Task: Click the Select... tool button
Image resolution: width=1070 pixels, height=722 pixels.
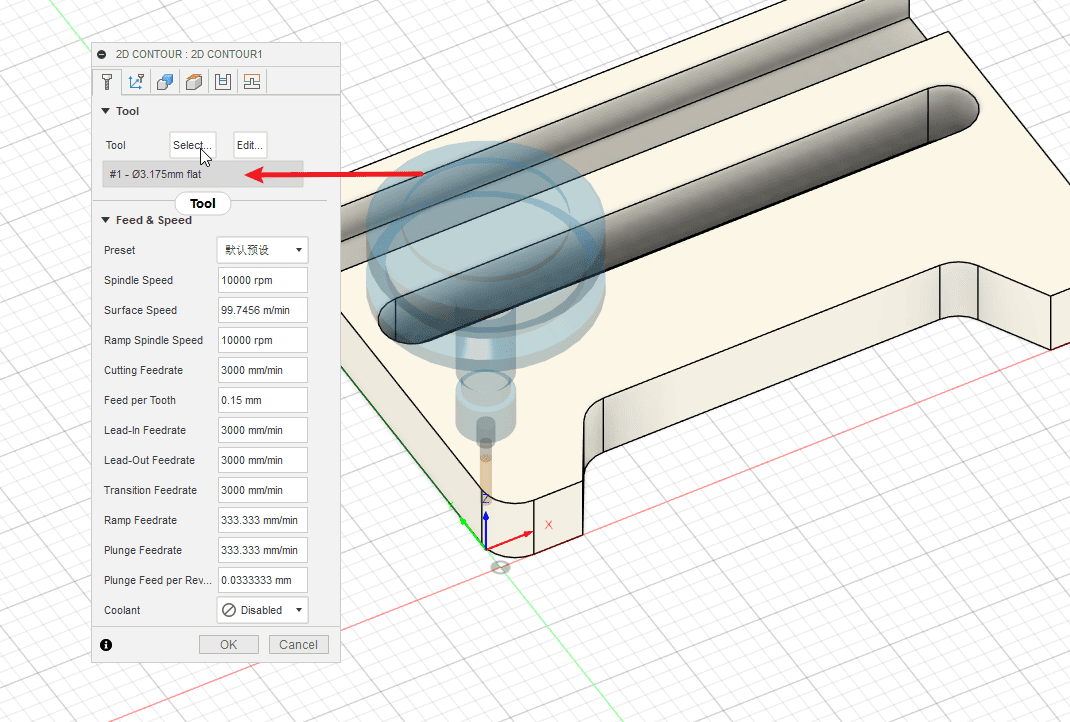Action: point(192,145)
